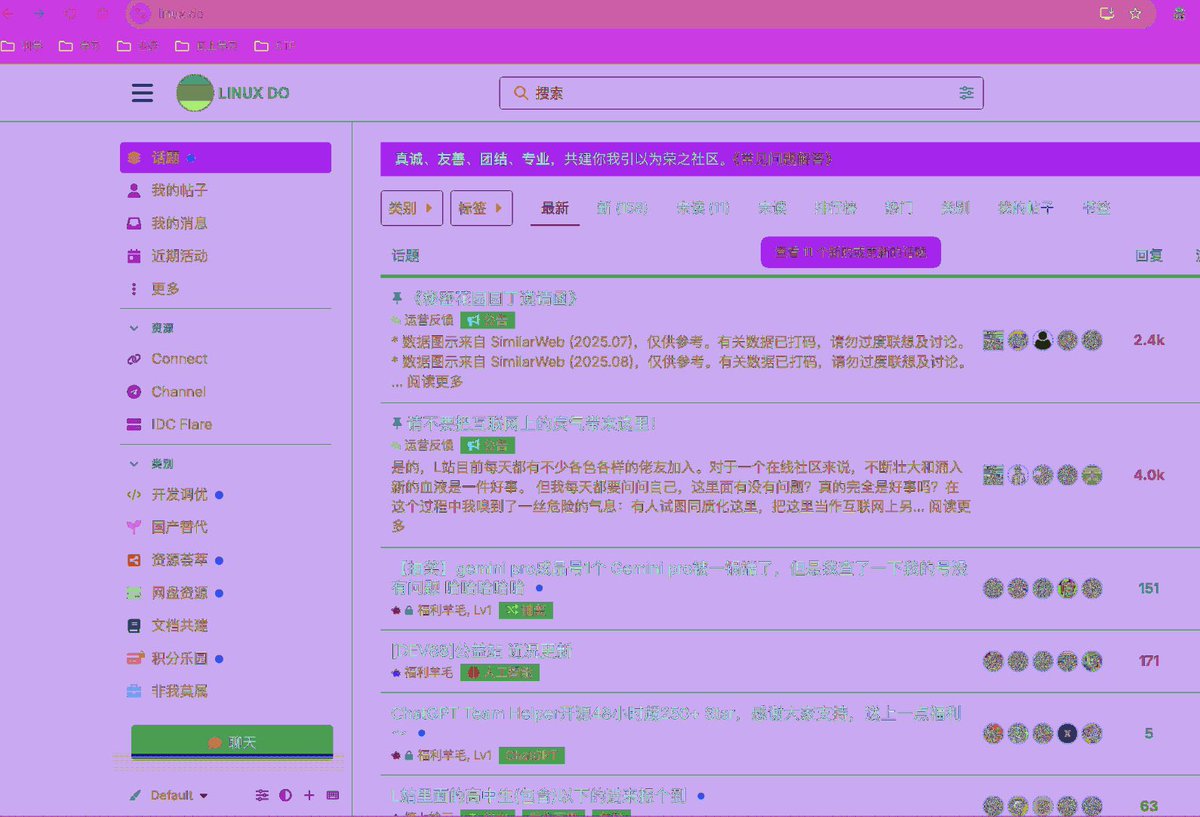Screen dimensions: 1200x817
Task: Click the first avatar in the 2.4k row
Action: [993, 340]
